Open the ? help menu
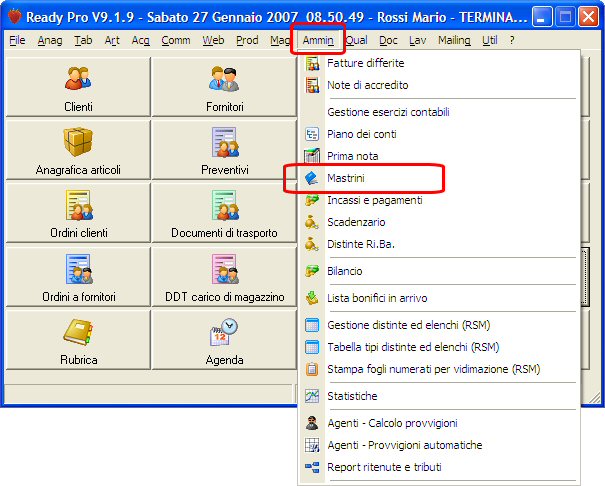Screen dimensions: 605x486 tap(512, 40)
